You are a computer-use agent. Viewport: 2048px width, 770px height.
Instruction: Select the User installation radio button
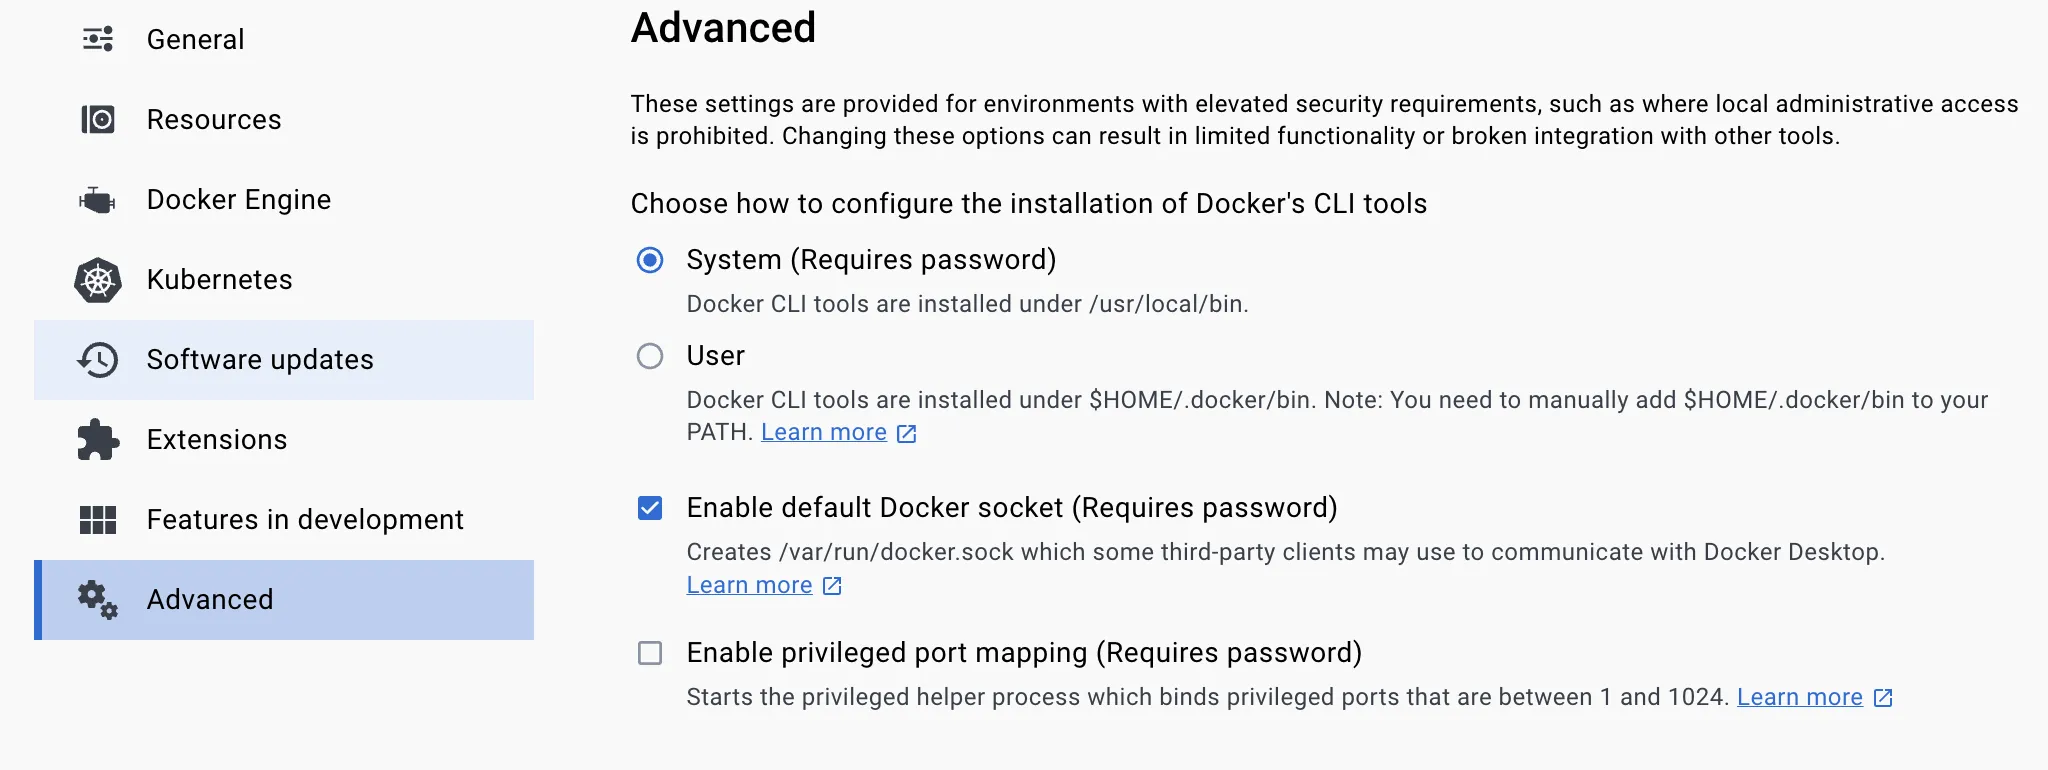tap(650, 356)
